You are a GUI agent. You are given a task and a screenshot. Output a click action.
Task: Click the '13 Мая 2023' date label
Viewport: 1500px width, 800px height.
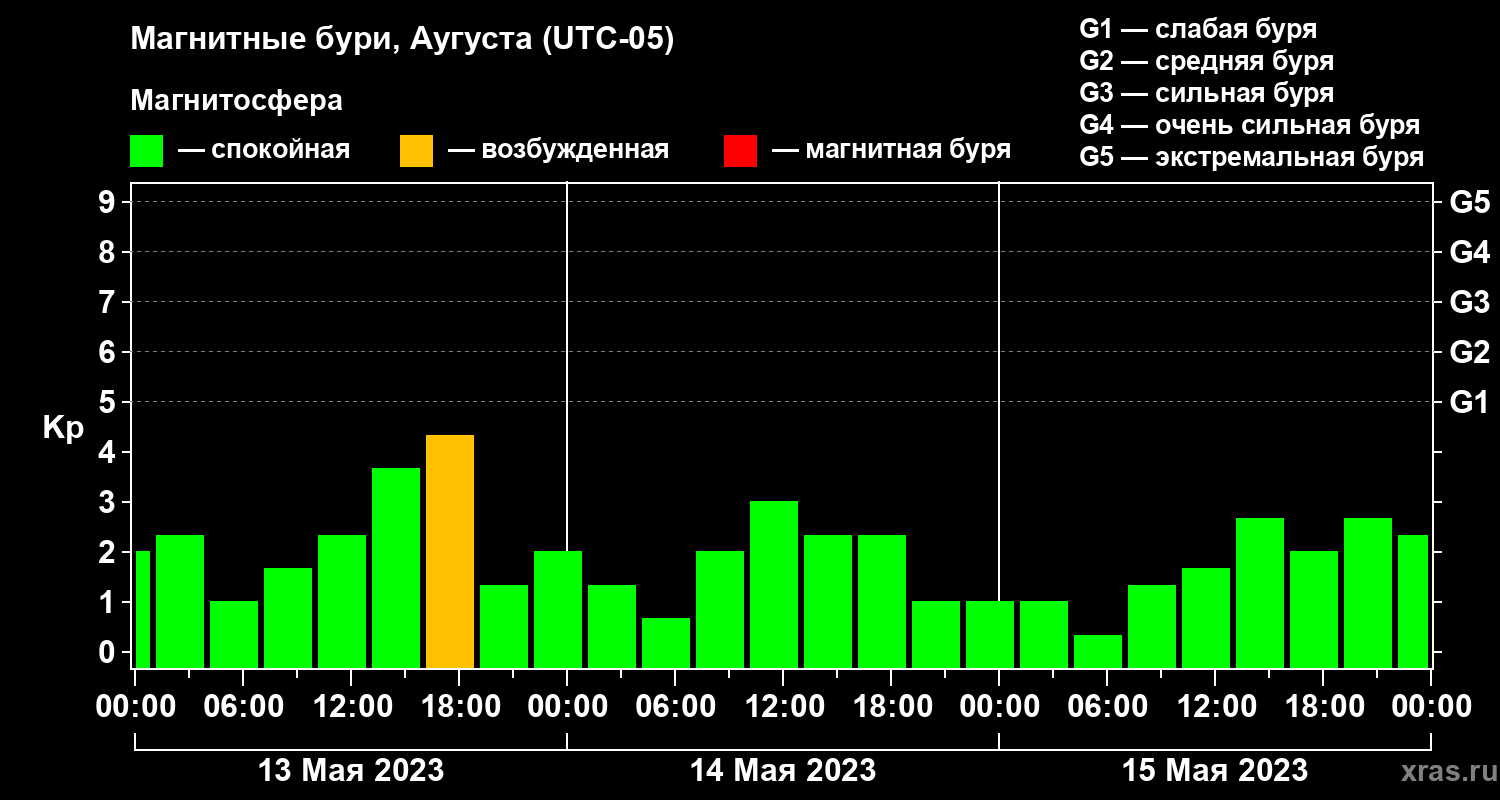click(351, 770)
